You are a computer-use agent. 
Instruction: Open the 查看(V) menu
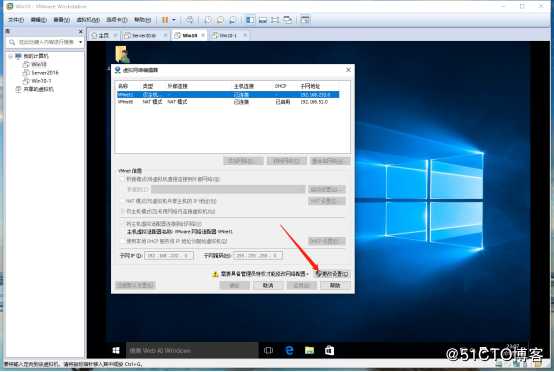(x=61, y=20)
